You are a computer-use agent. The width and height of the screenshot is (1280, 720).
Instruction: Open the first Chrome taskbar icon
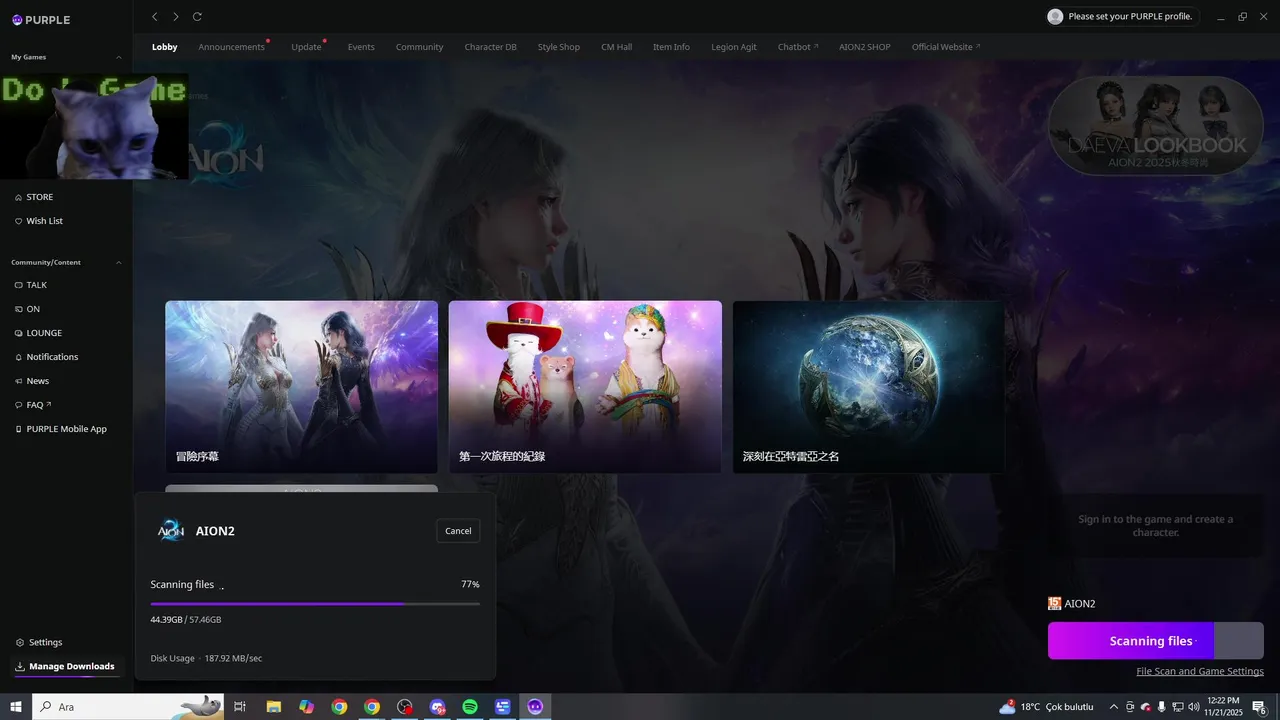(x=339, y=707)
